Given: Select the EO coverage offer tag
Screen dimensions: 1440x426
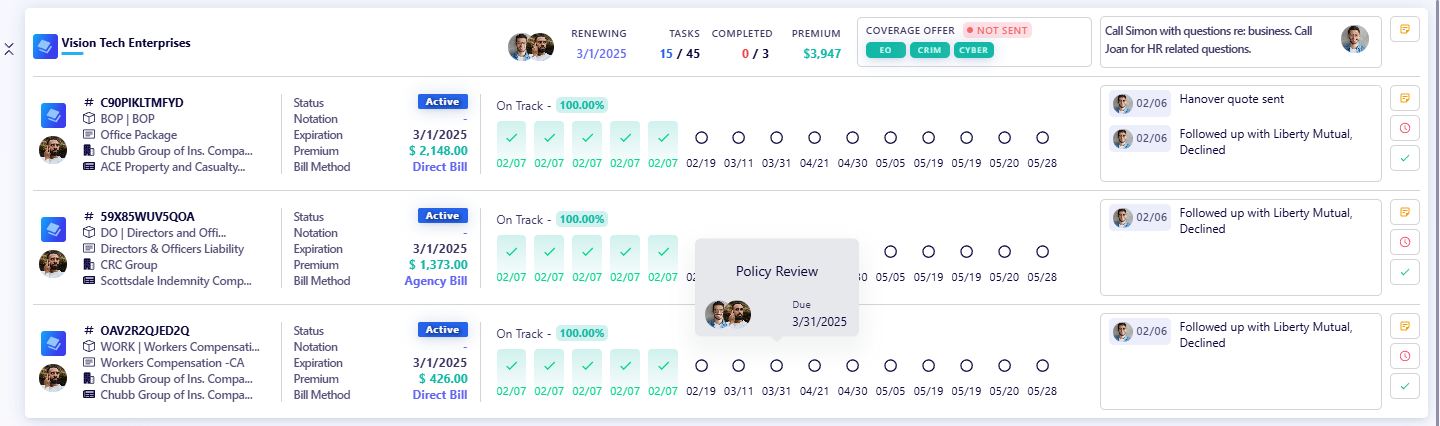Looking at the screenshot, I should [x=885, y=50].
